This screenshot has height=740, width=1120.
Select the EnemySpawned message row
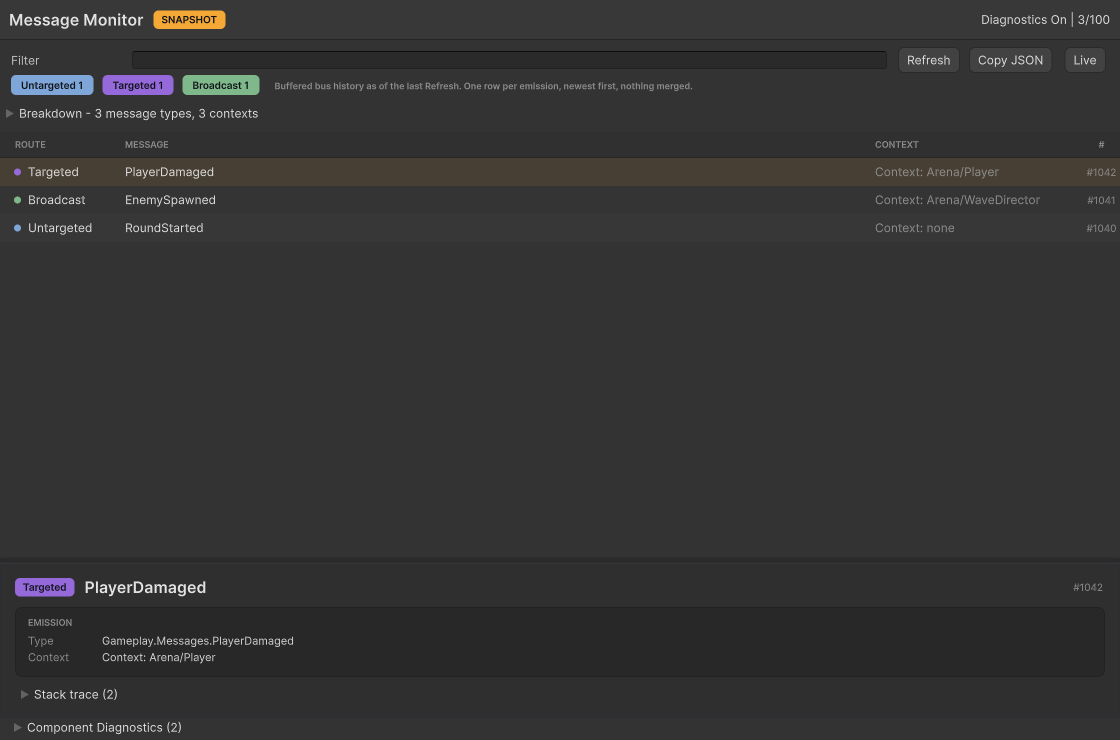(560, 200)
